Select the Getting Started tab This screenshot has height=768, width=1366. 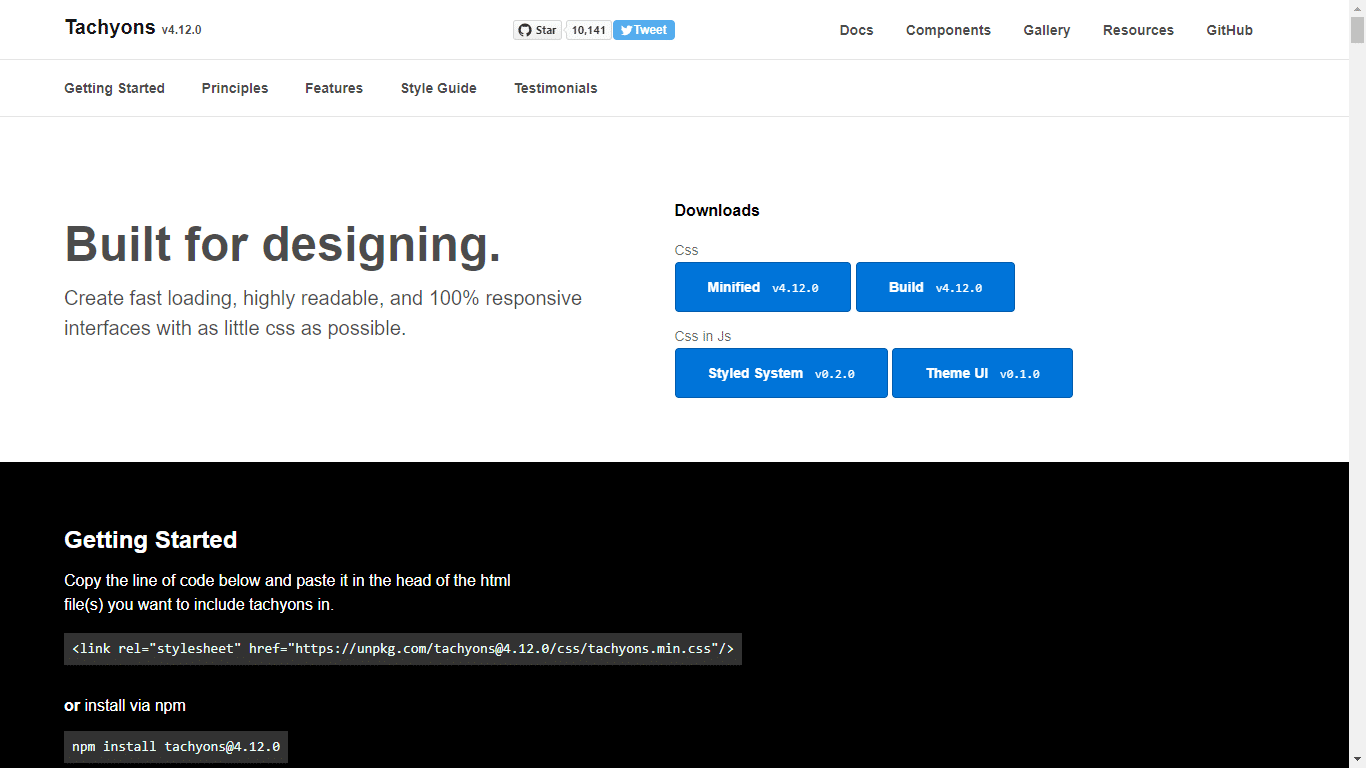point(114,88)
